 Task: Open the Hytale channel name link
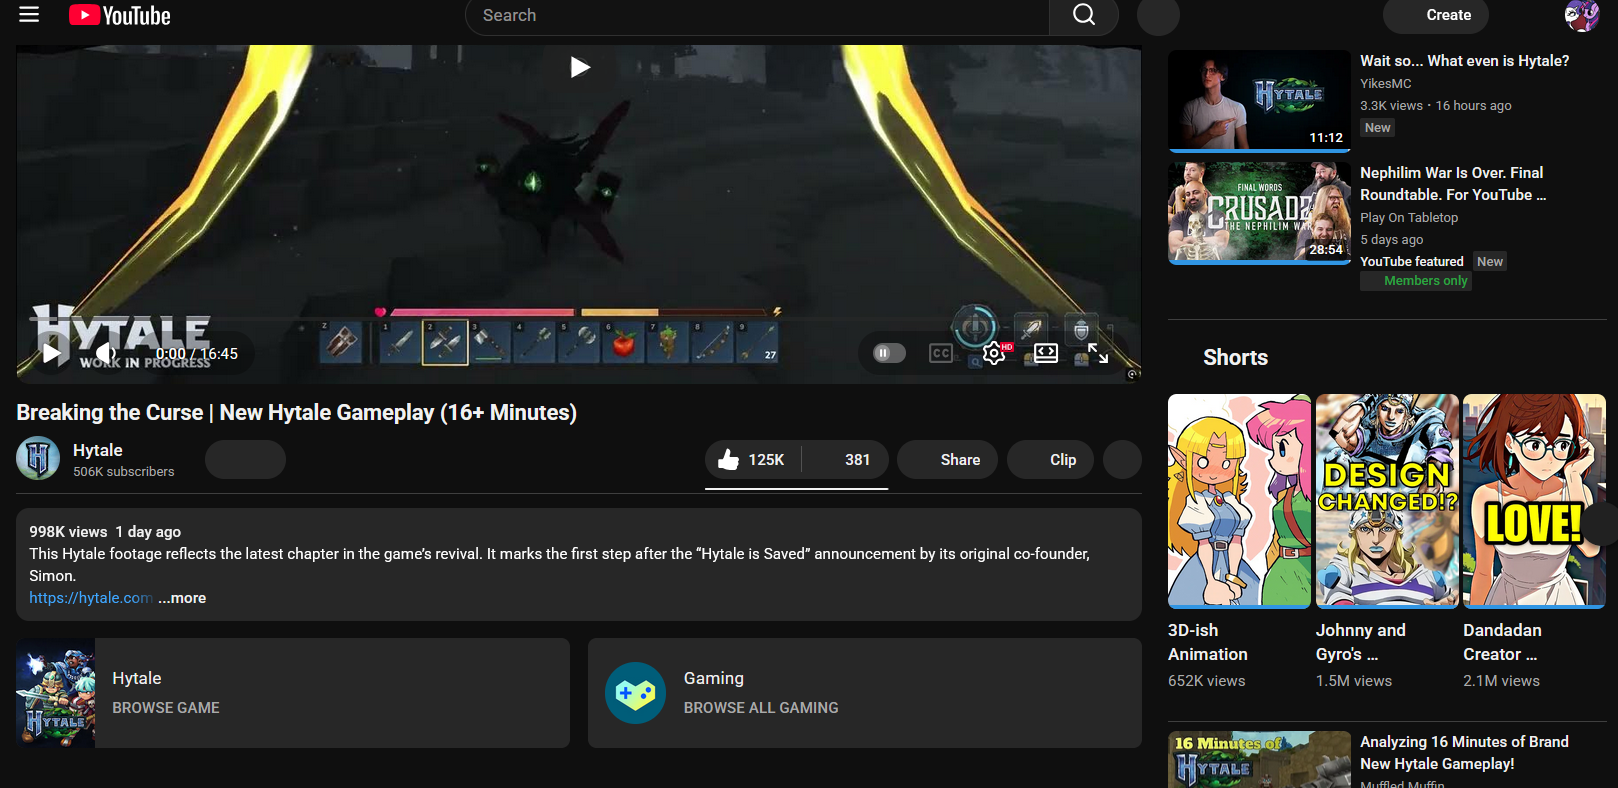pos(98,450)
